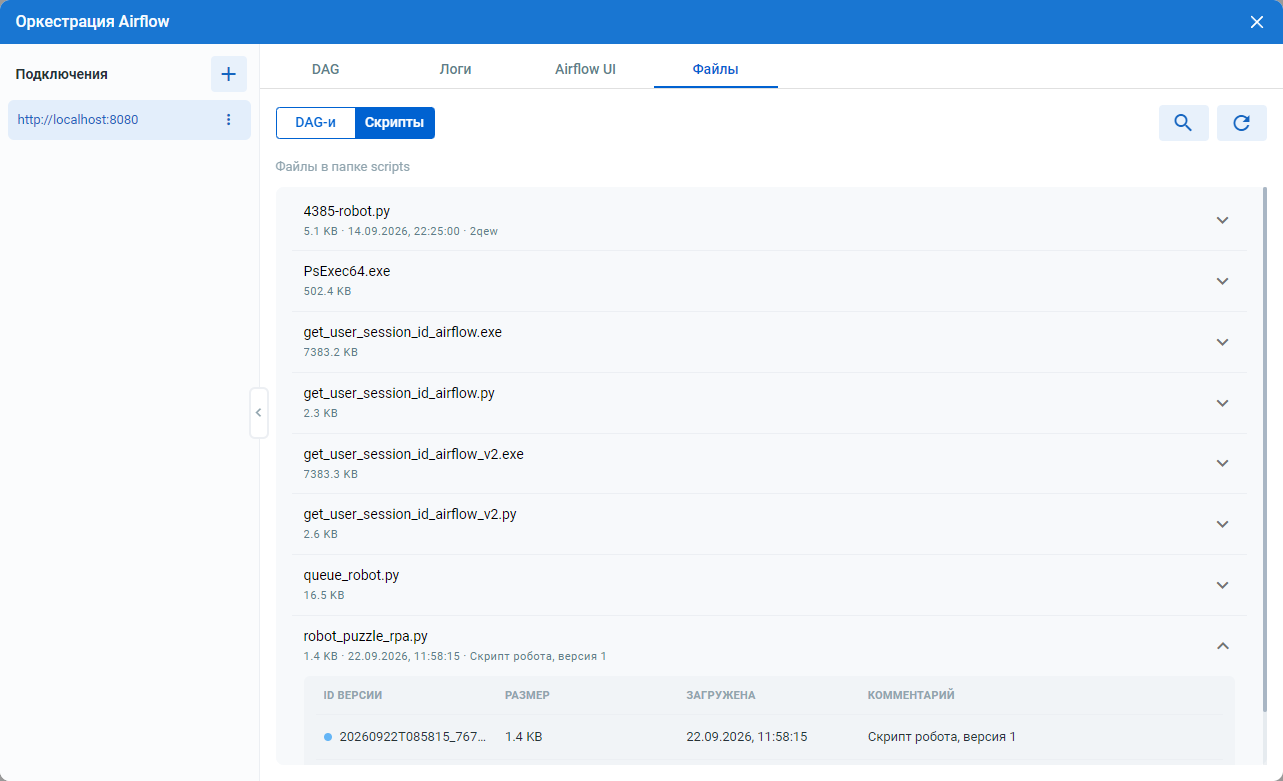This screenshot has height=781, width=1283.
Task: Click КОММЕНТАРИЙ column header
Action: click(x=911, y=695)
